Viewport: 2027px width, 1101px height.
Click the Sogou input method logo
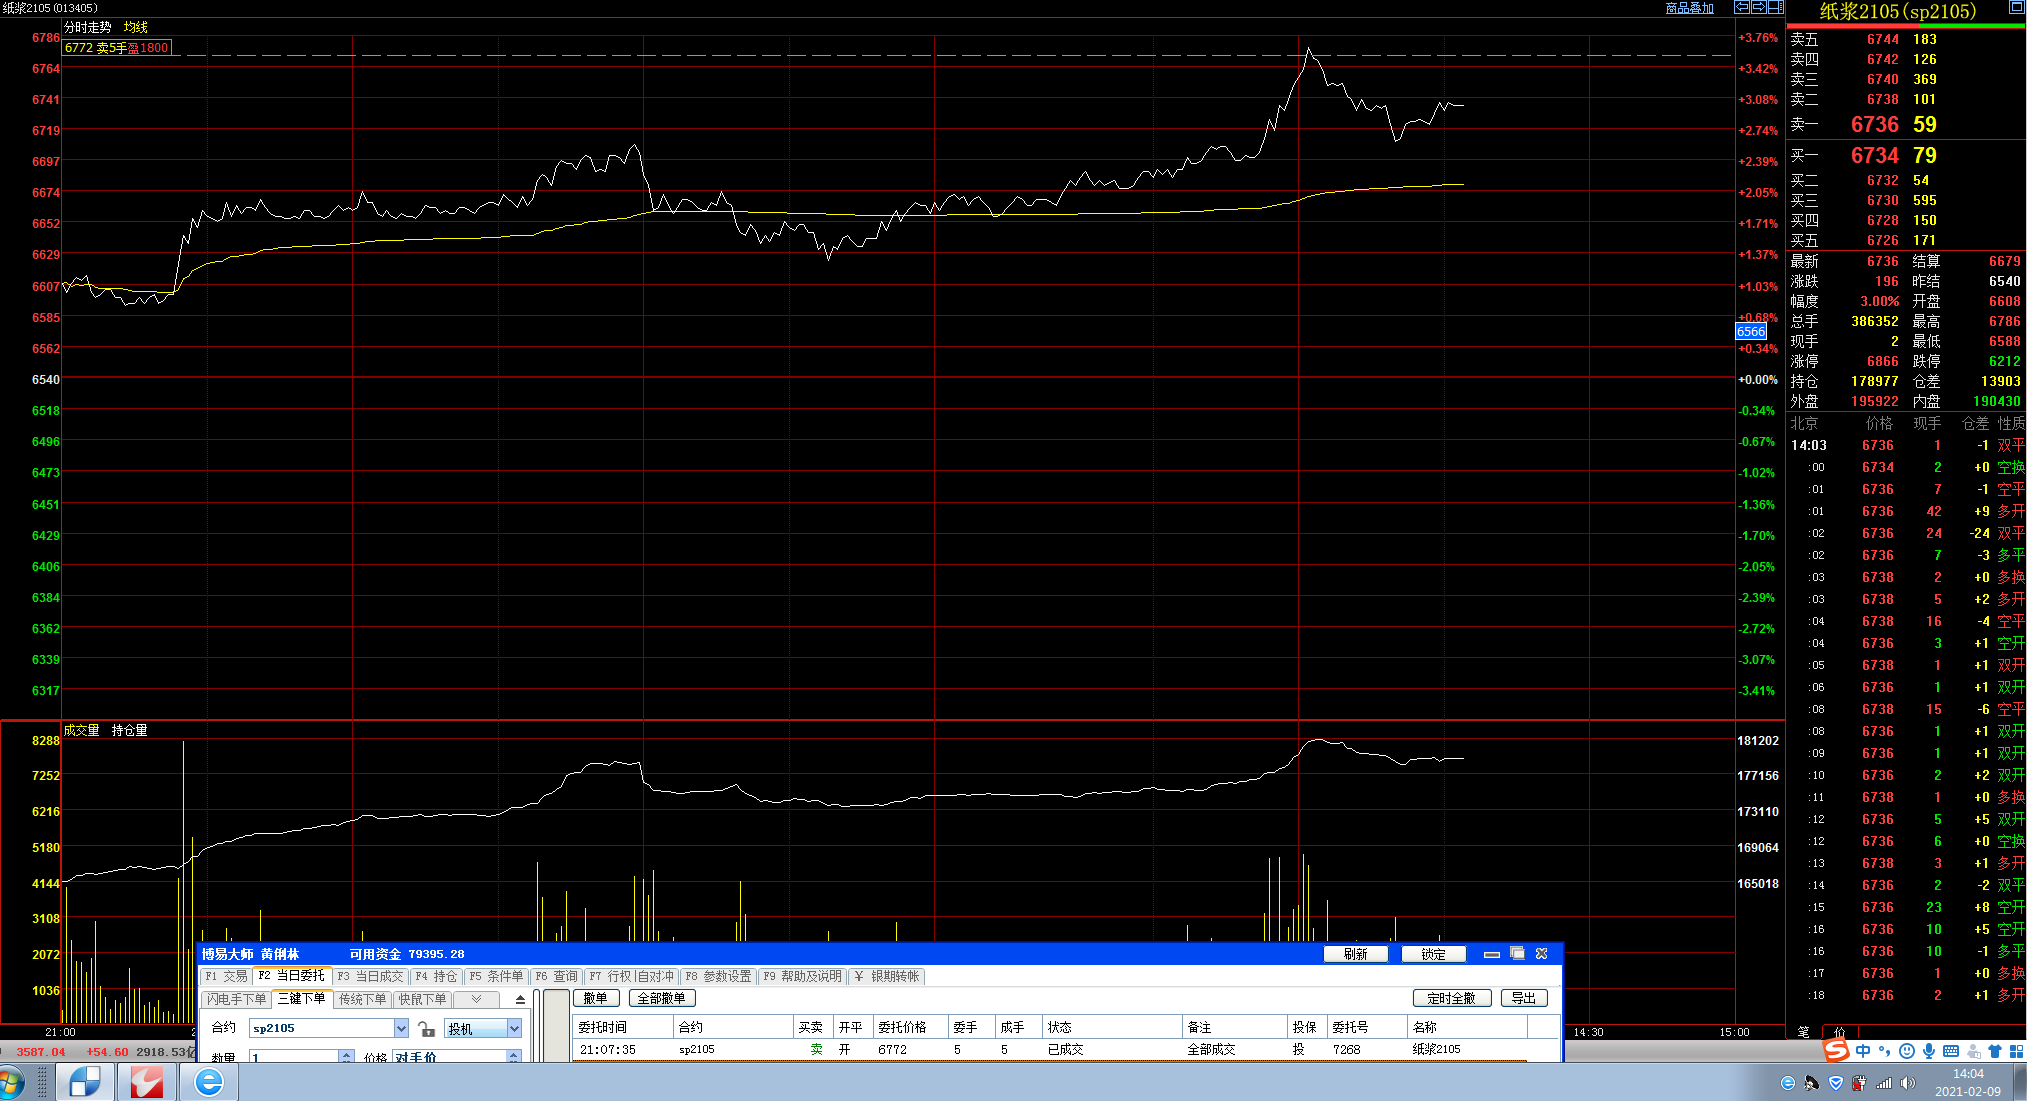tap(1836, 1051)
